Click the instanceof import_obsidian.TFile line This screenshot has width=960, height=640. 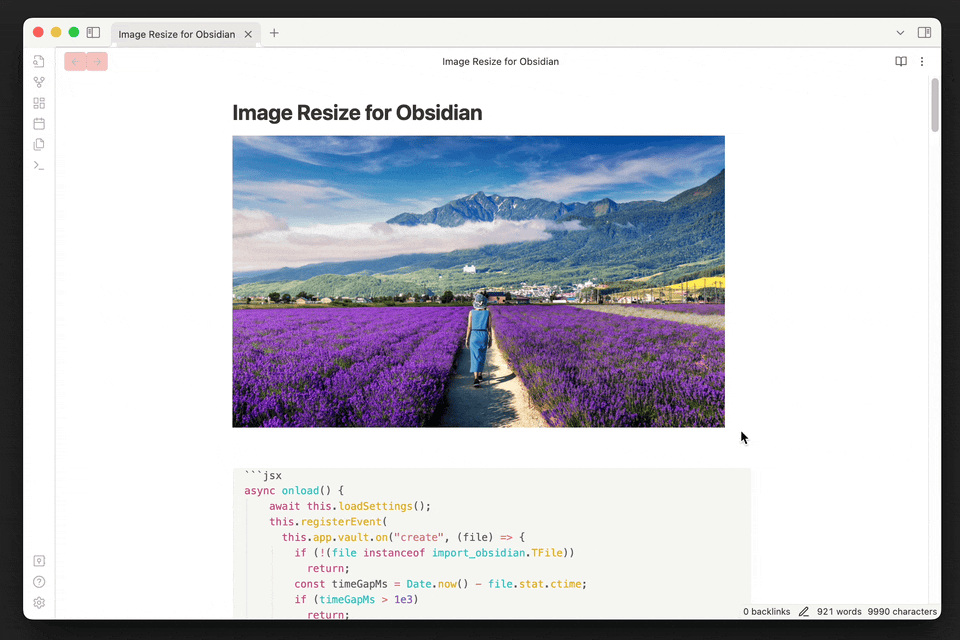435,552
